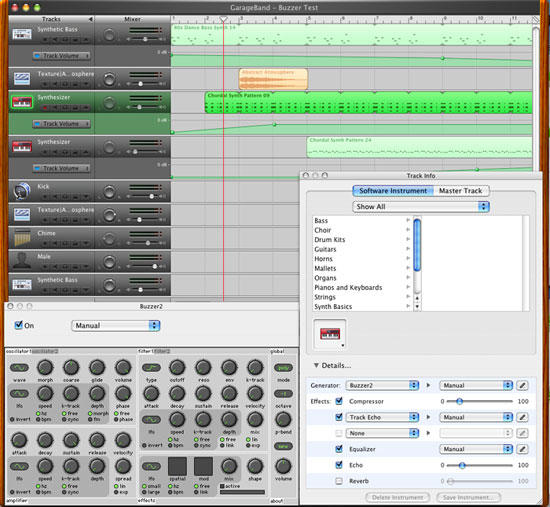Switch to the Master Track tab
This screenshot has height=507, width=550.
(460, 191)
